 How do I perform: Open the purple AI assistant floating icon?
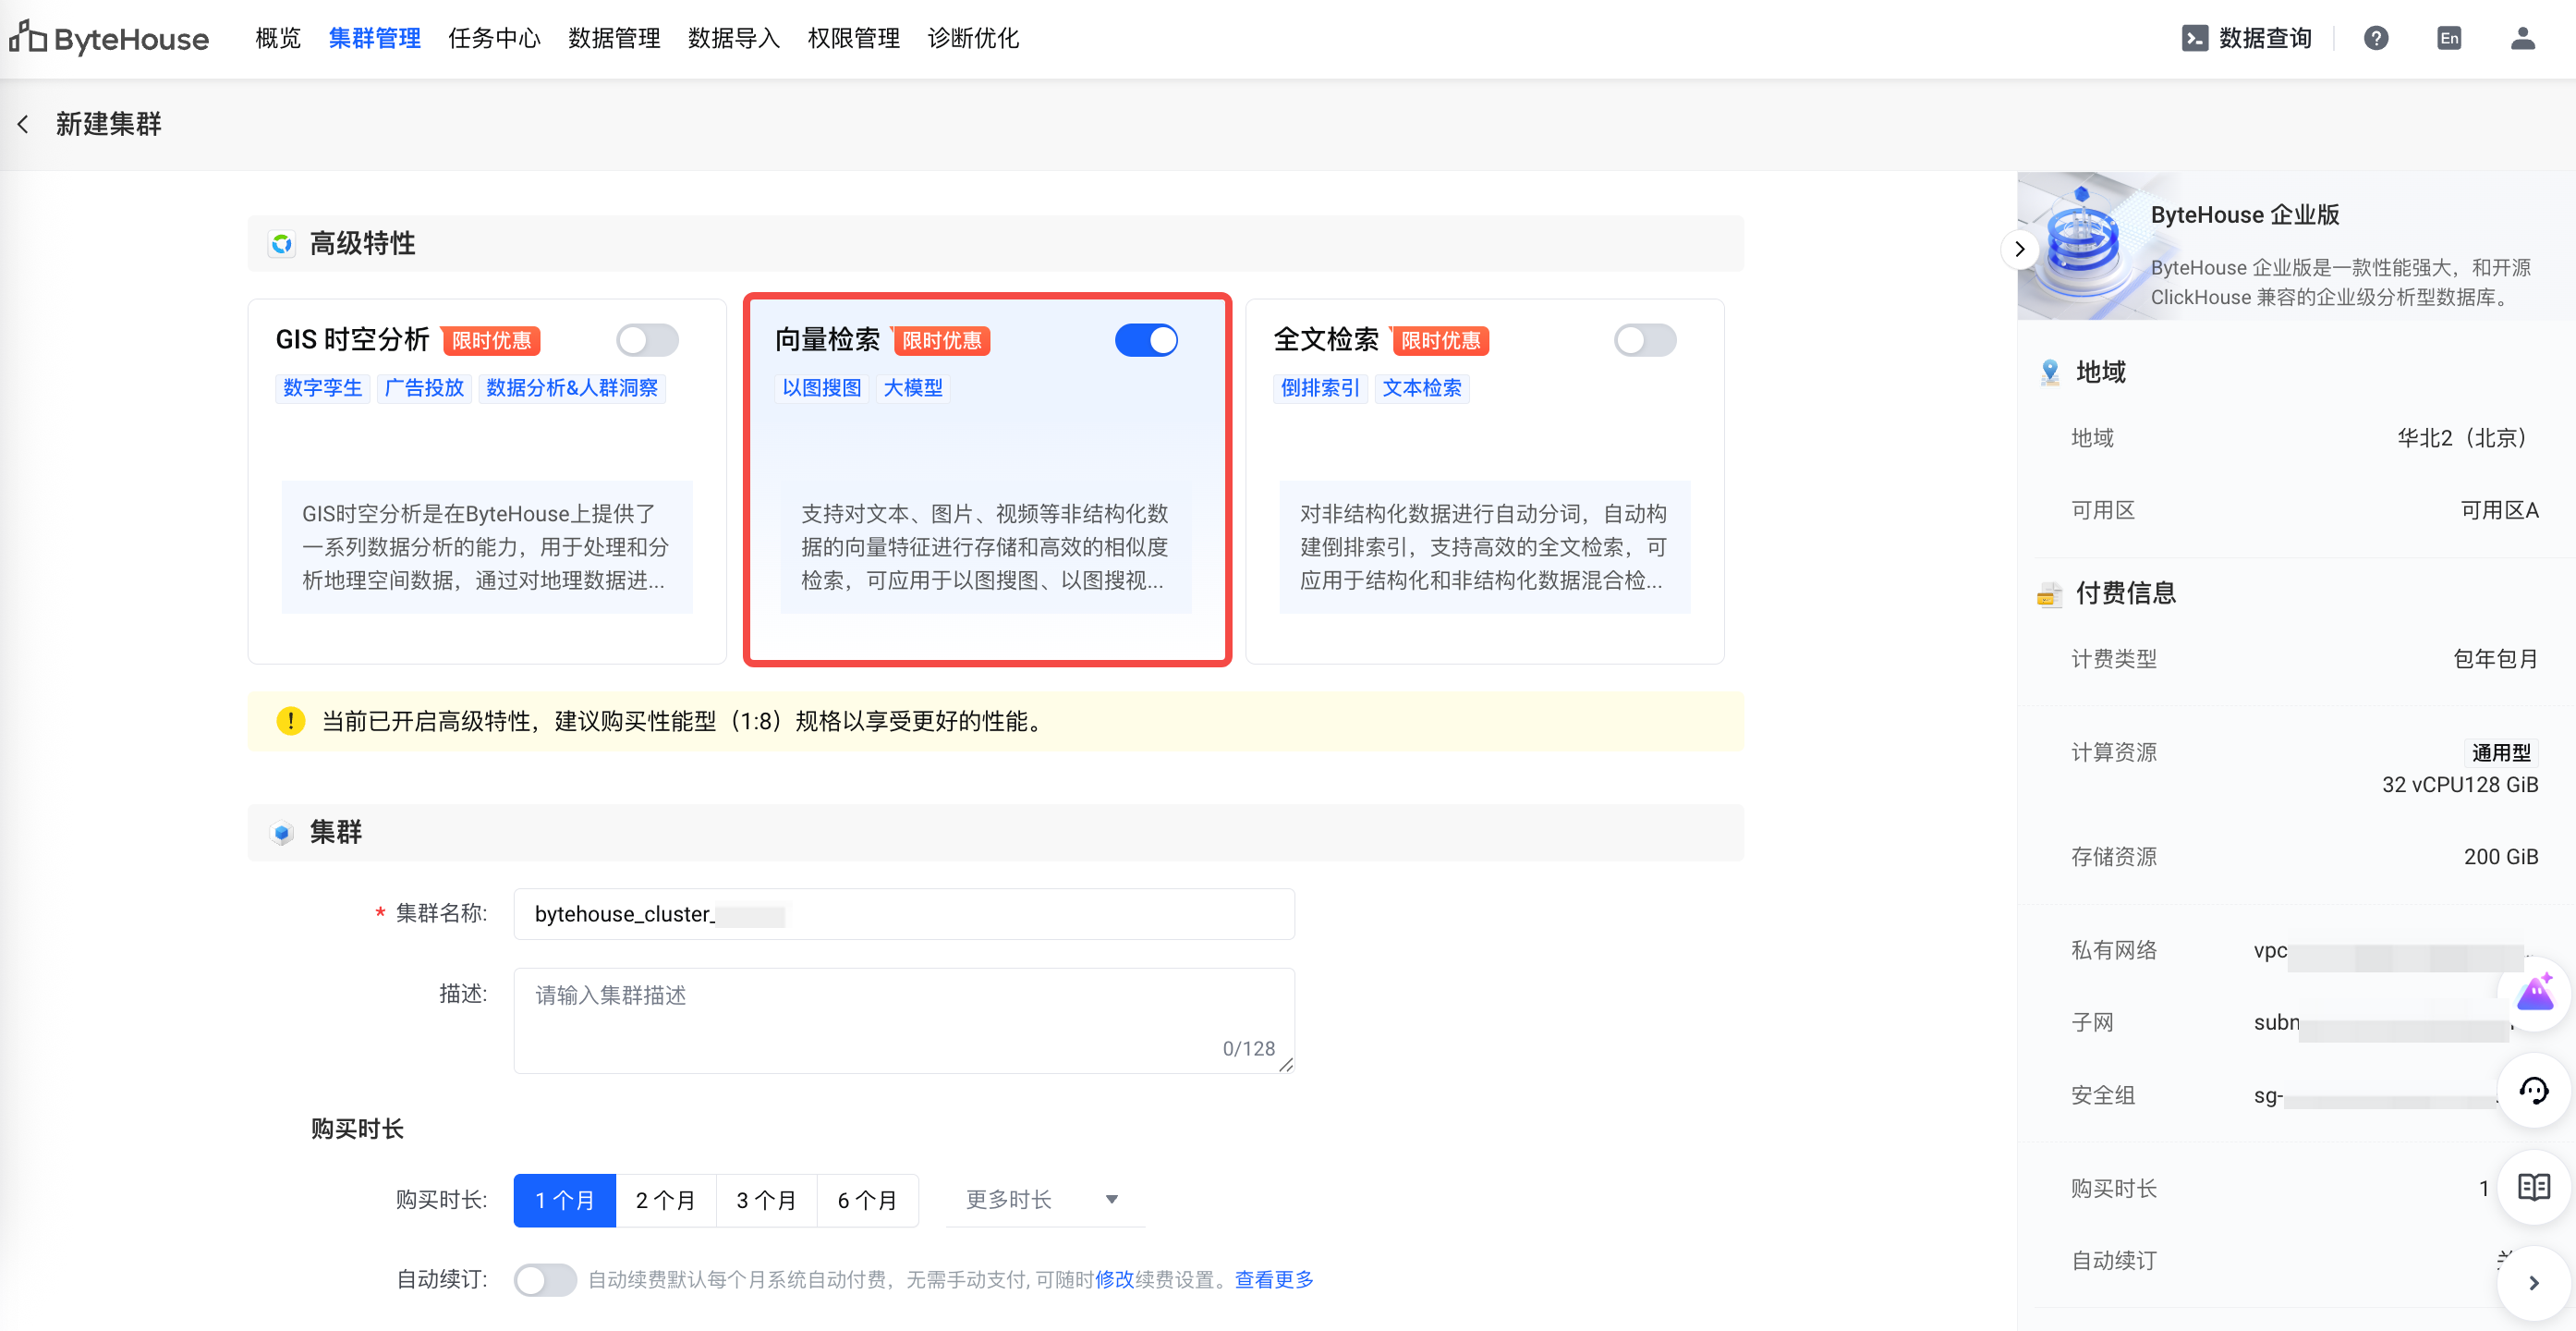coord(2535,994)
